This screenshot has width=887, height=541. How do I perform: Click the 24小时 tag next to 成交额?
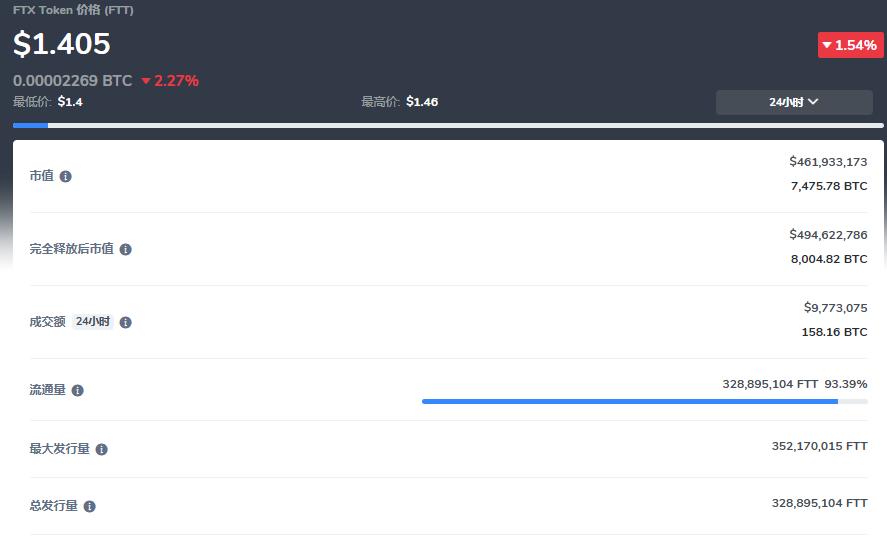point(93,322)
